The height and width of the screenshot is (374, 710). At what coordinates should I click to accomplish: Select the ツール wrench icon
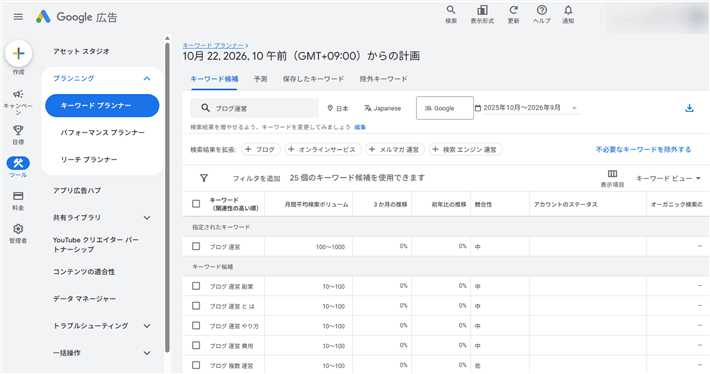18,163
